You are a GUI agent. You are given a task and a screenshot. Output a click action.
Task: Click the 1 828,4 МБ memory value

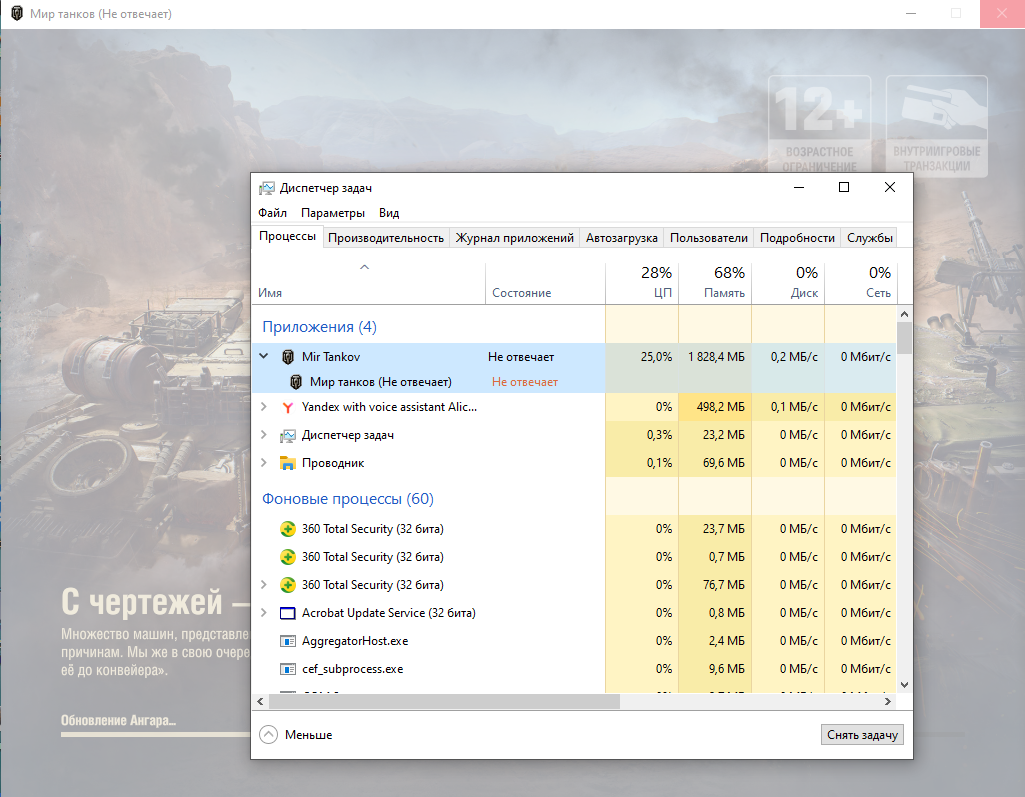coord(716,357)
